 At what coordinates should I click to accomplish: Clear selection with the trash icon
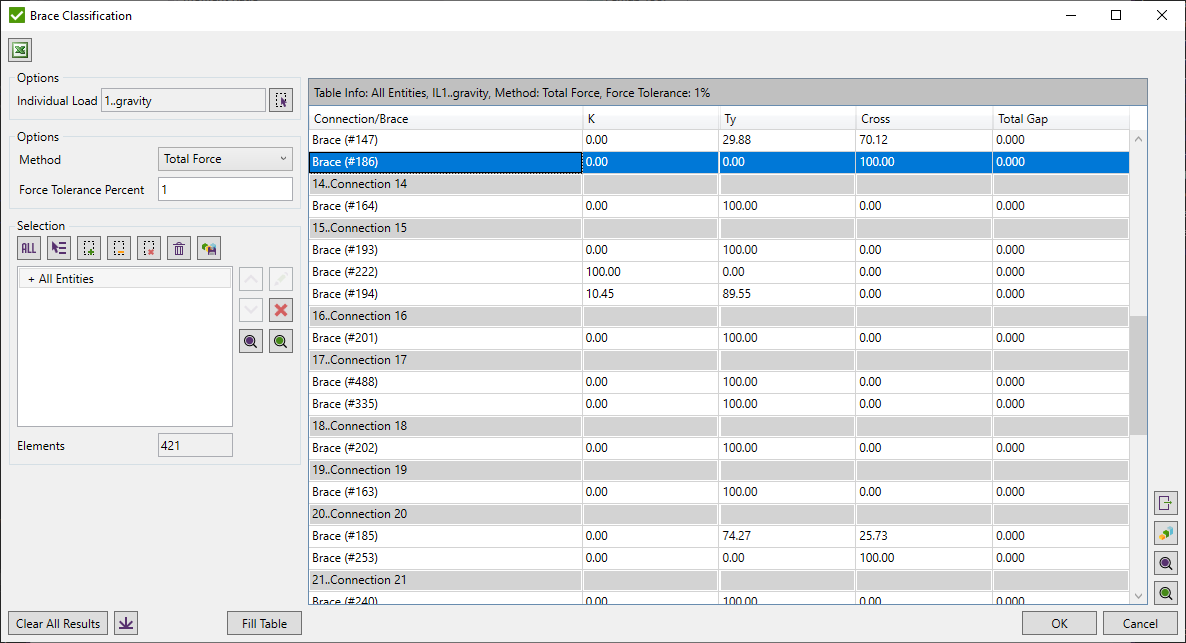[178, 247]
